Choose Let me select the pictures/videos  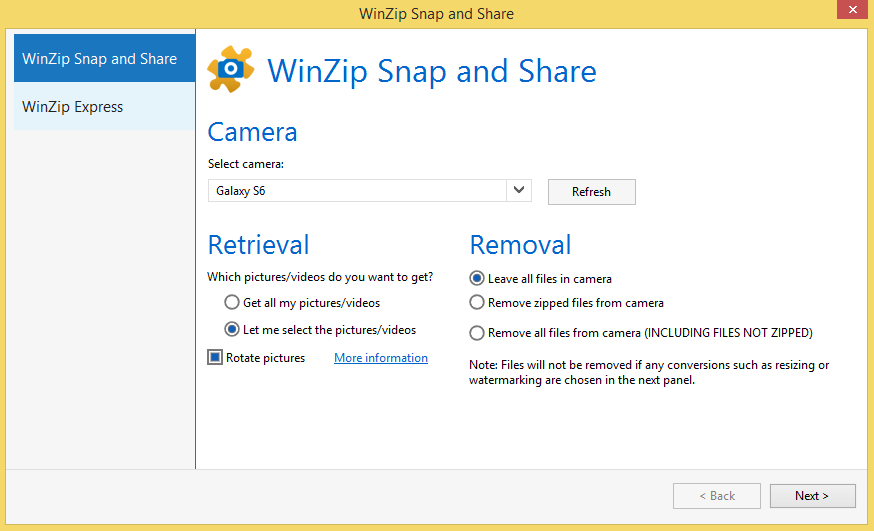pos(232,329)
